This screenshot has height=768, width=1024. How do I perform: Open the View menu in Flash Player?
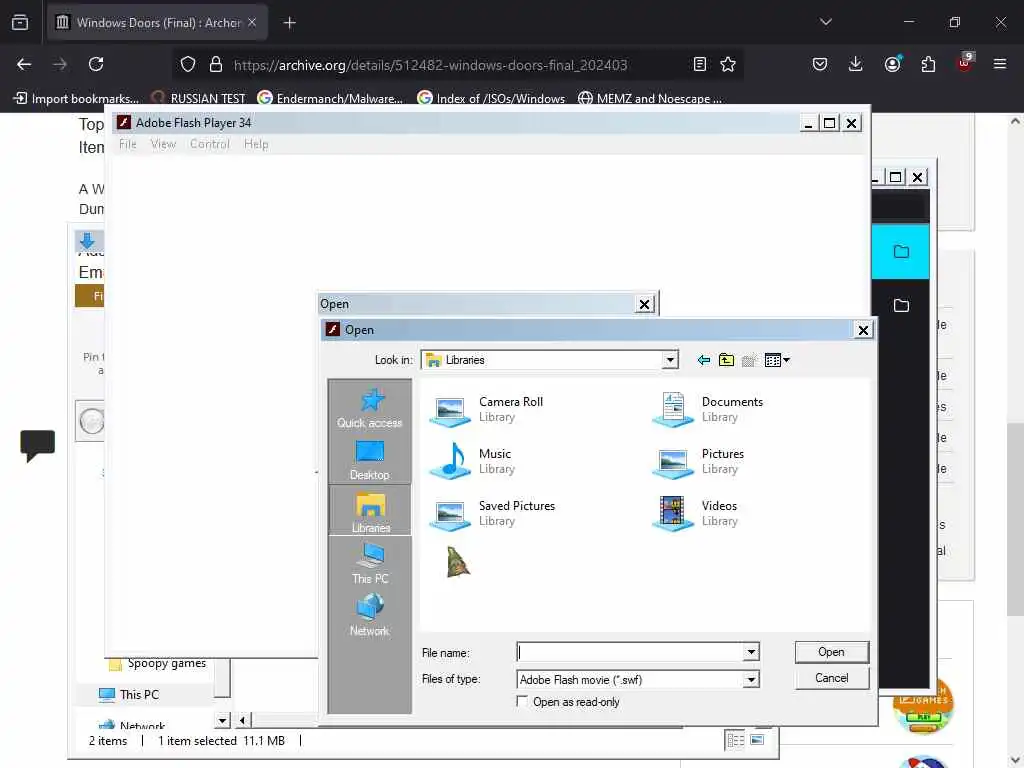[x=163, y=144]
